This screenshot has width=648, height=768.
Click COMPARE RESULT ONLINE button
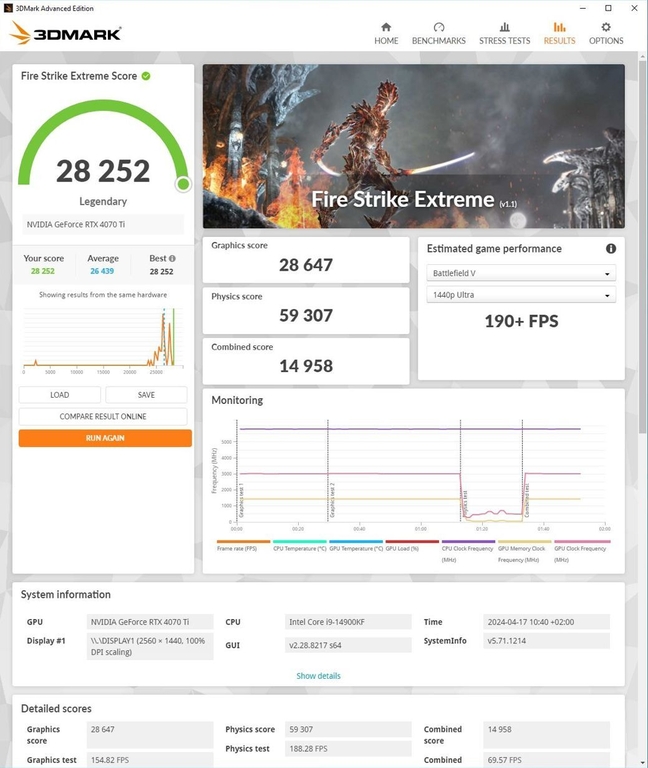point(103,416)
